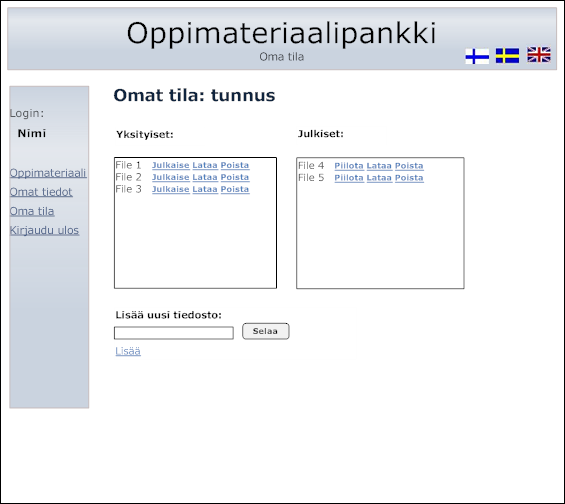Publish File 2 with Julkaise
This screenshot has height=504, width=565.
pos(171,177)
